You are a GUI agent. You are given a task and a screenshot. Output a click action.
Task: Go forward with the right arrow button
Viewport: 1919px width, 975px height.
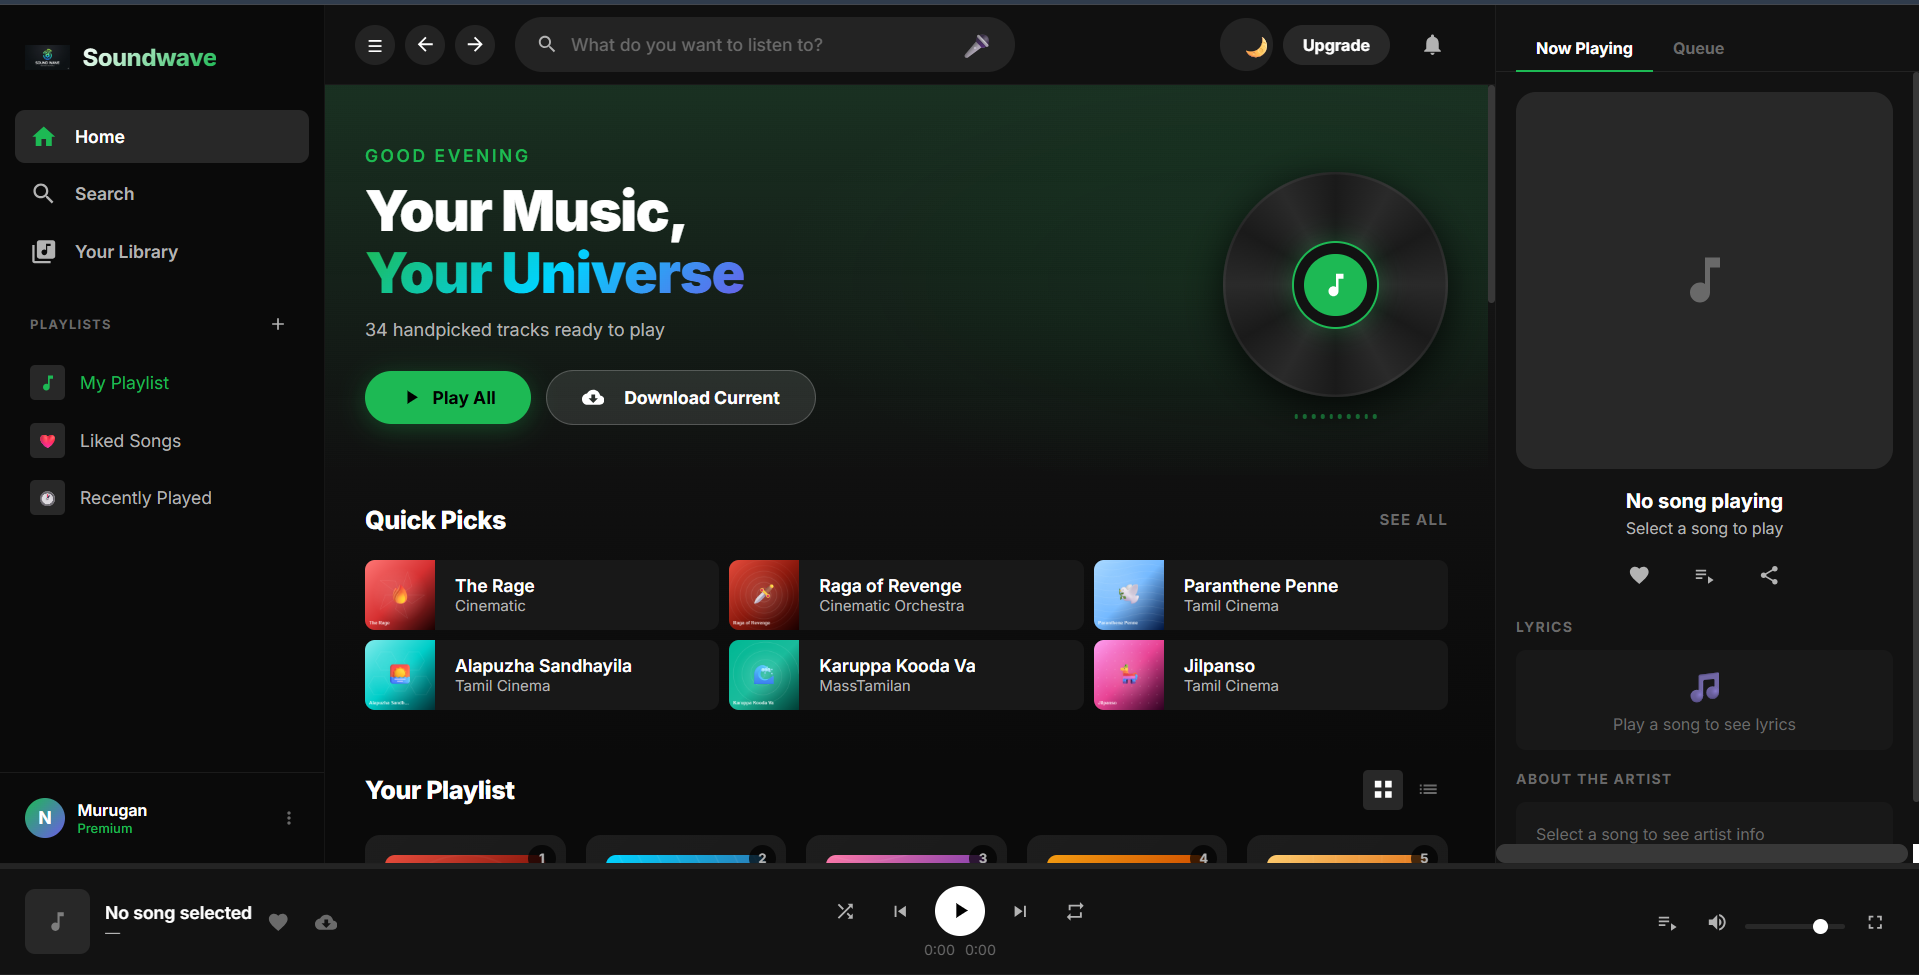(x=475, y=45)
